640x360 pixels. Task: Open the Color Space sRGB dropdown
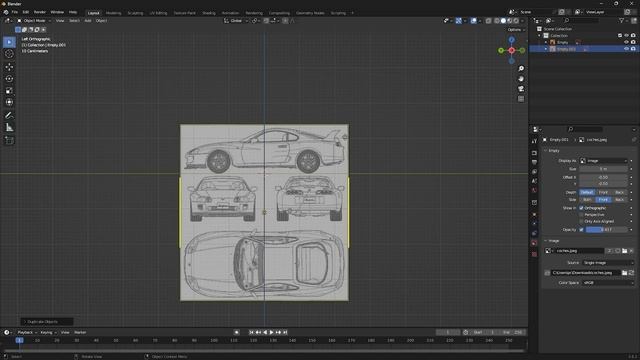[608, 282]
